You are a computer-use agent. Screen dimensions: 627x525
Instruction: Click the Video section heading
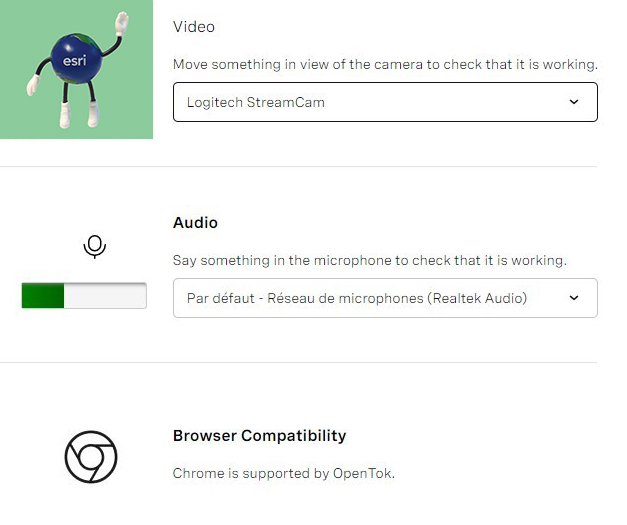194,27
